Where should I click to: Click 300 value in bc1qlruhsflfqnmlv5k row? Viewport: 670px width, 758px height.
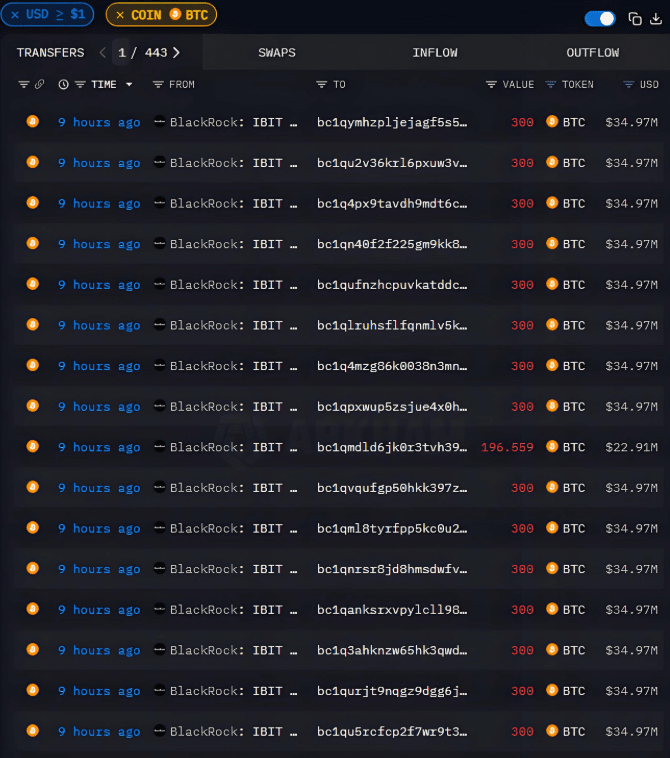tap(523, 325)
